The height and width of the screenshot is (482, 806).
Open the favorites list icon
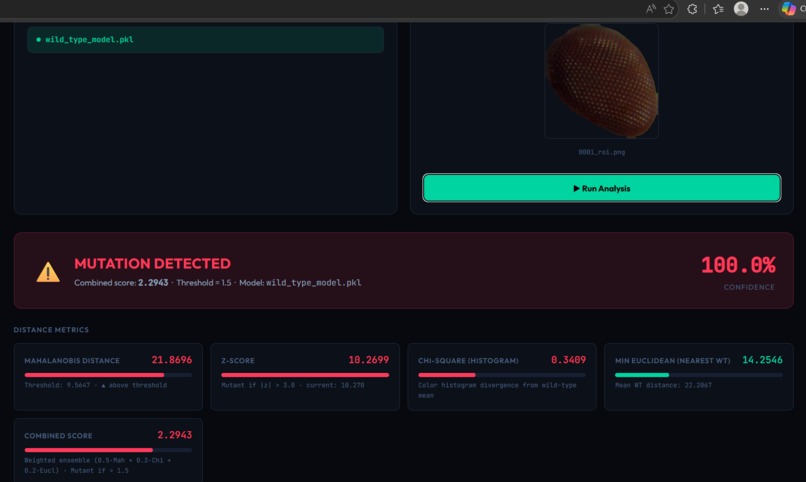pyautogui.click(x=719, y=9)
